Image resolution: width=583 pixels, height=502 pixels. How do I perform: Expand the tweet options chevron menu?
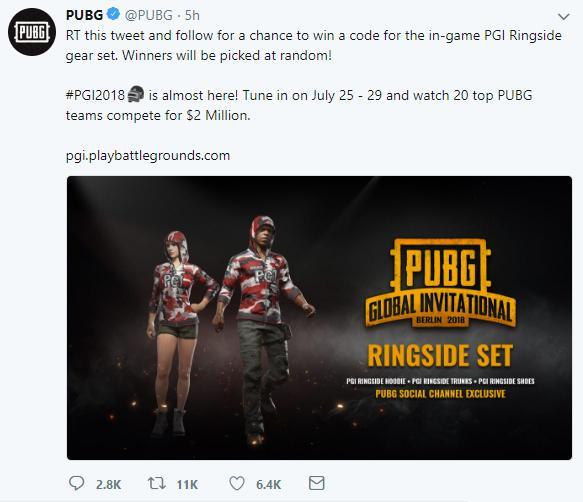564,17
